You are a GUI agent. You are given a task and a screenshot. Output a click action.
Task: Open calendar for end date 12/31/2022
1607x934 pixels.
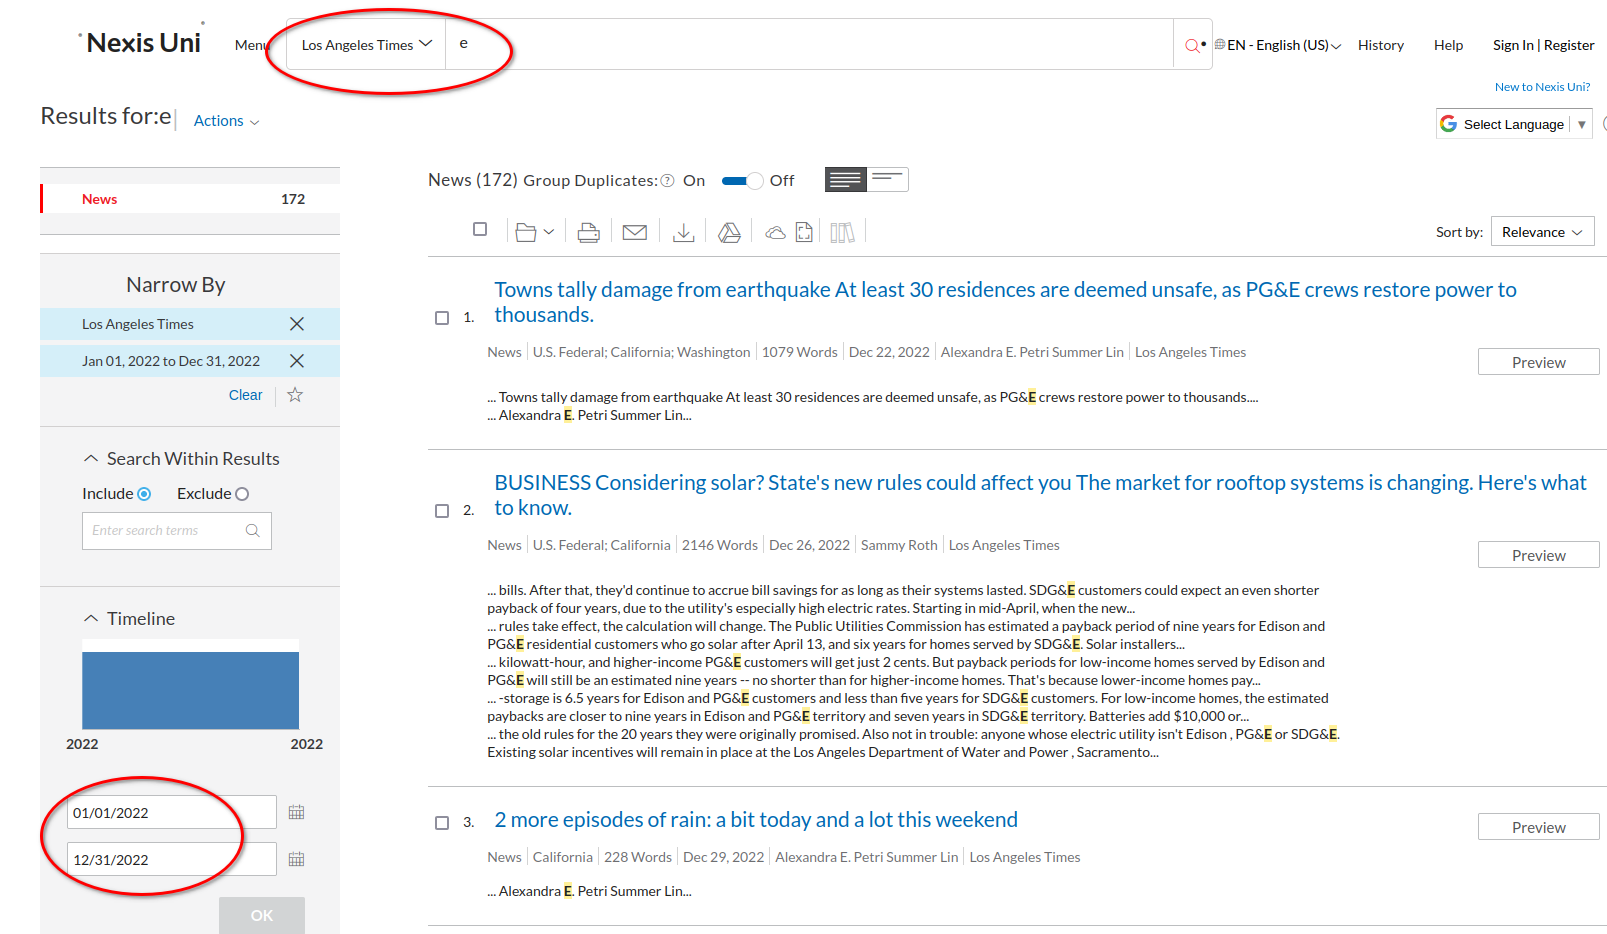(297, 859)
